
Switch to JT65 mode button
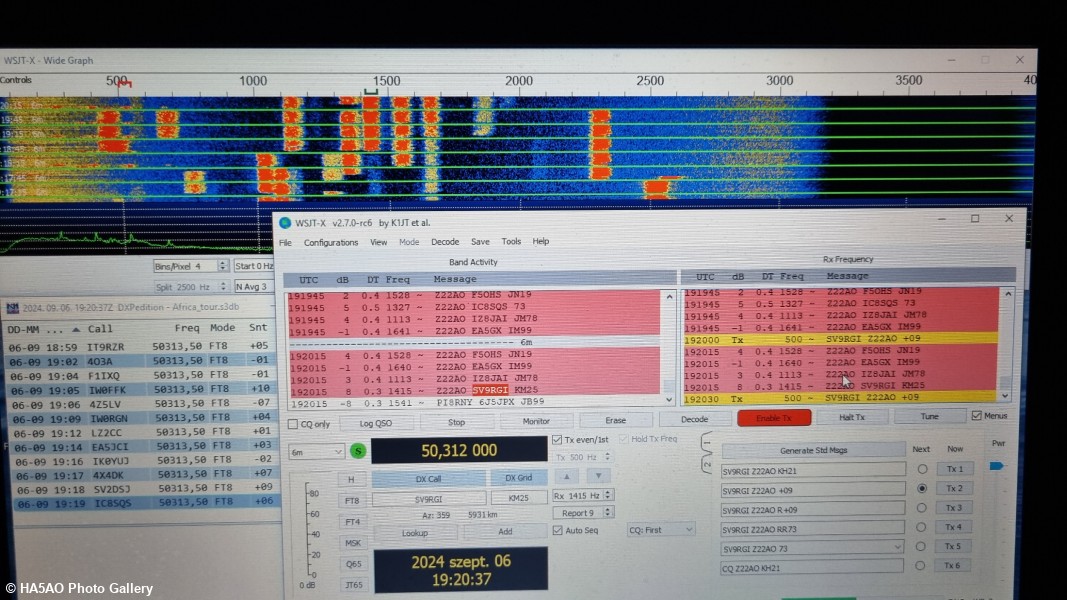(x=354, y=585)
